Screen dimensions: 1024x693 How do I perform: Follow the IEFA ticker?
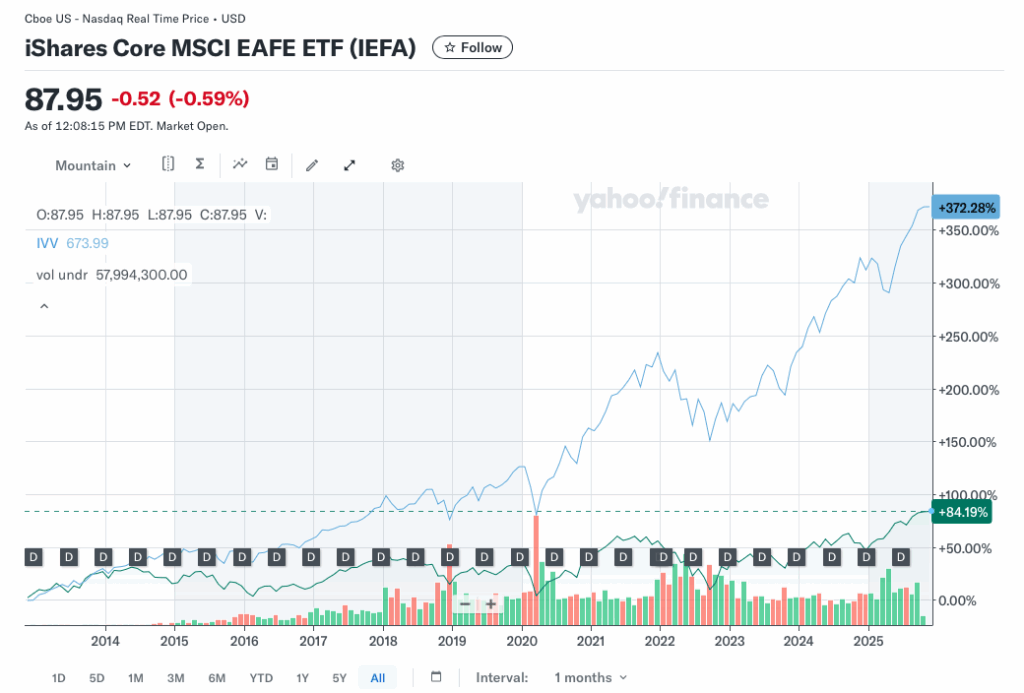point(472,47)
